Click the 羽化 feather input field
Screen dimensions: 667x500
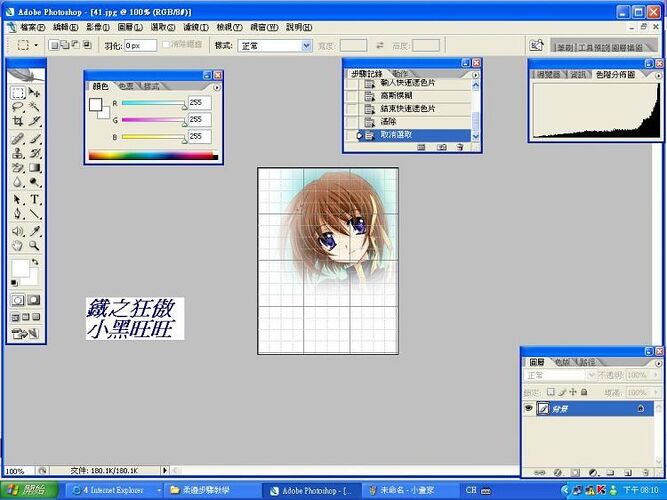[x=139, y=45]
